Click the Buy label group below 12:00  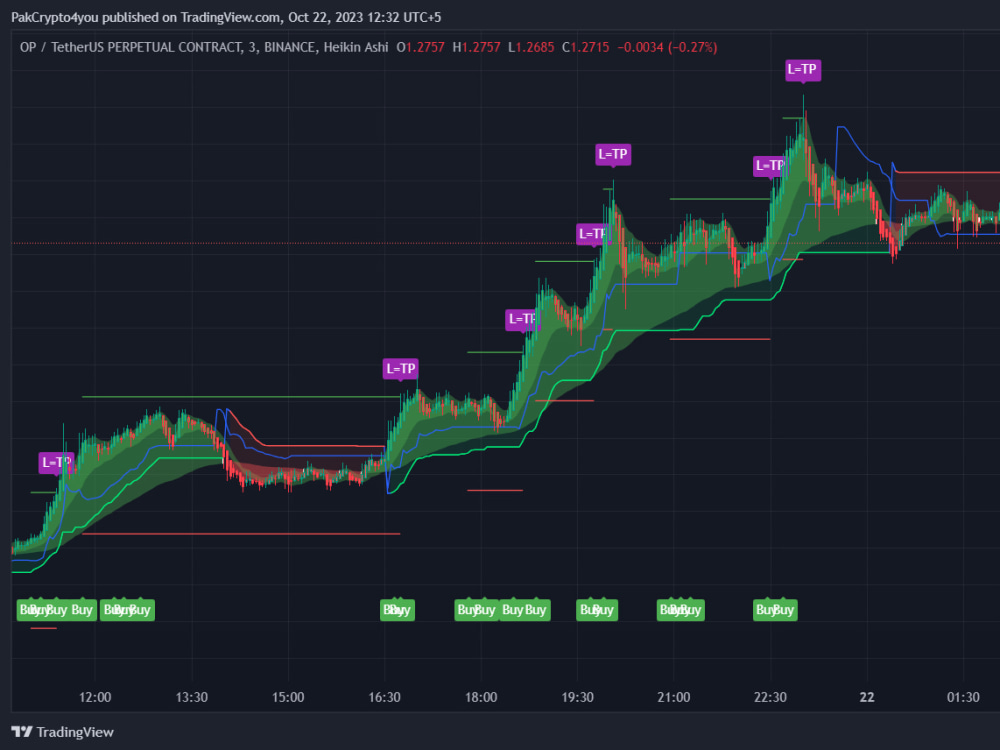[x=57, y=609]
